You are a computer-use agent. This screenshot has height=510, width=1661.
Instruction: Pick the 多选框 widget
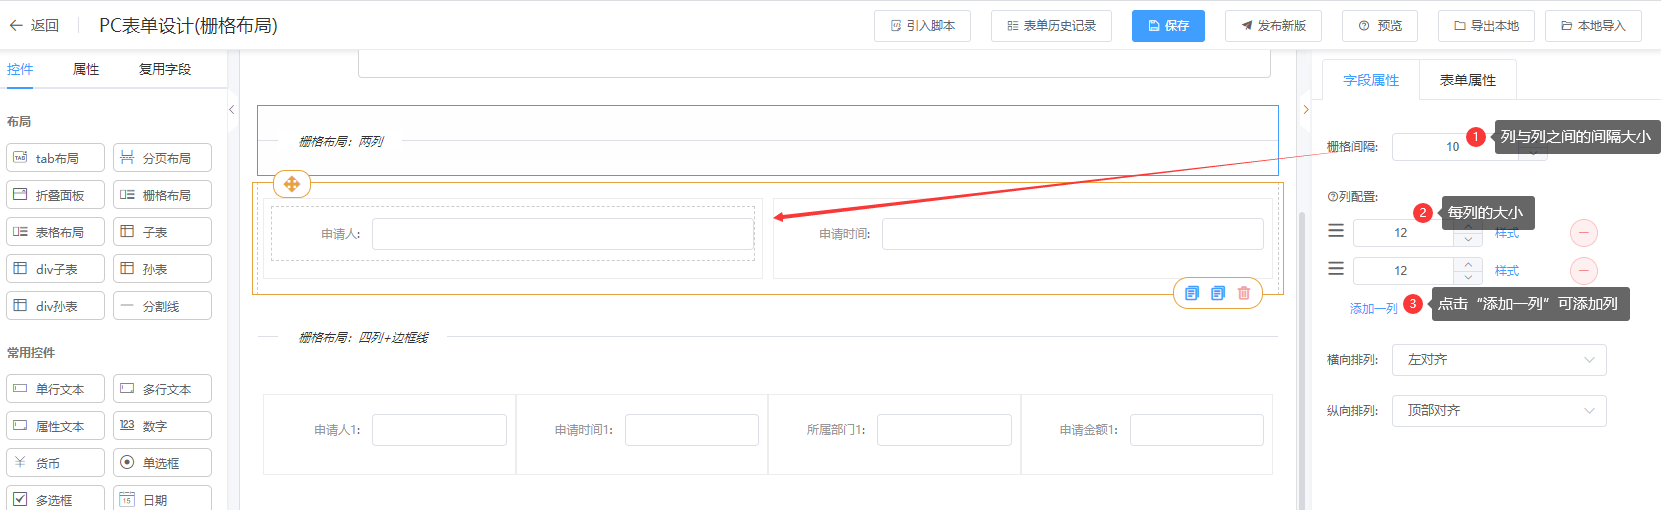[x=55, y=499]
